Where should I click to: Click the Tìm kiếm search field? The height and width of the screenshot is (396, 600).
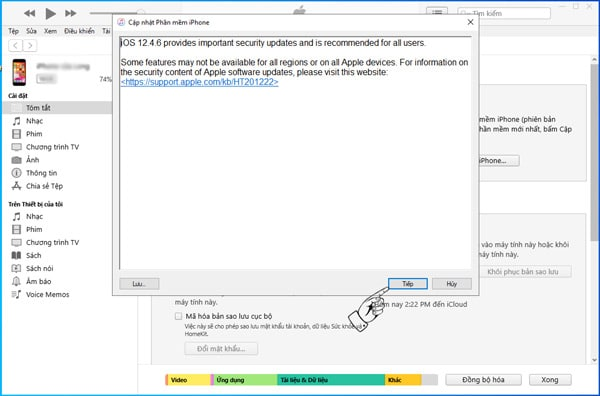(504, 13)
